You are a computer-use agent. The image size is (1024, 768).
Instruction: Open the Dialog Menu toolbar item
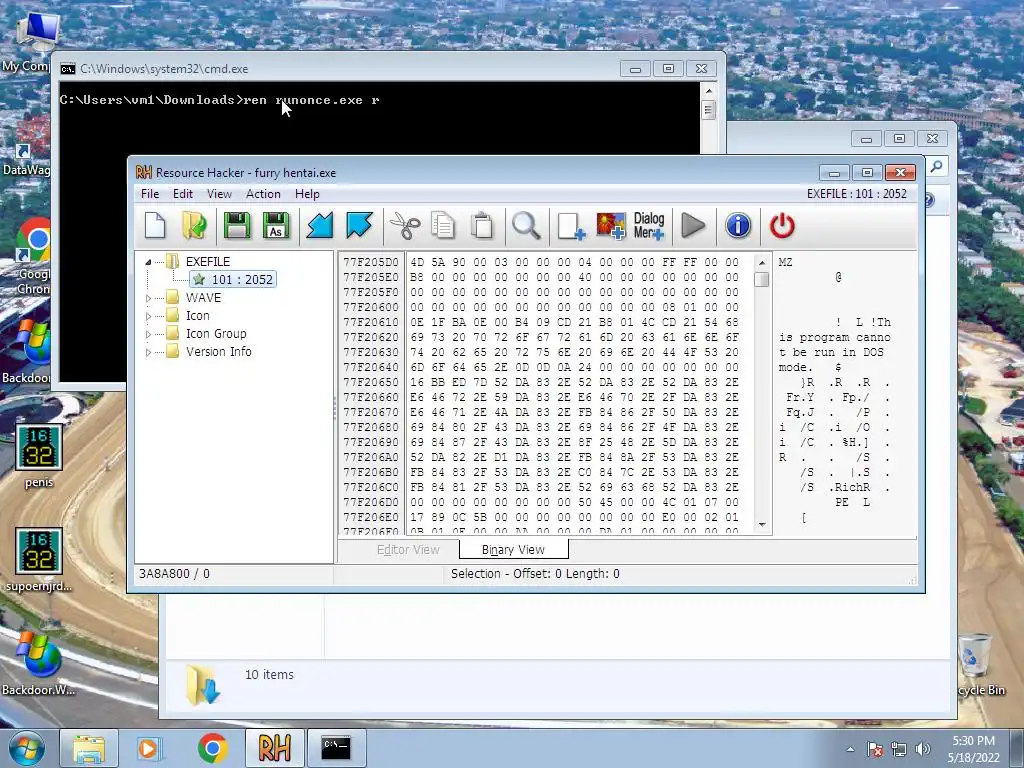(648, 226)
